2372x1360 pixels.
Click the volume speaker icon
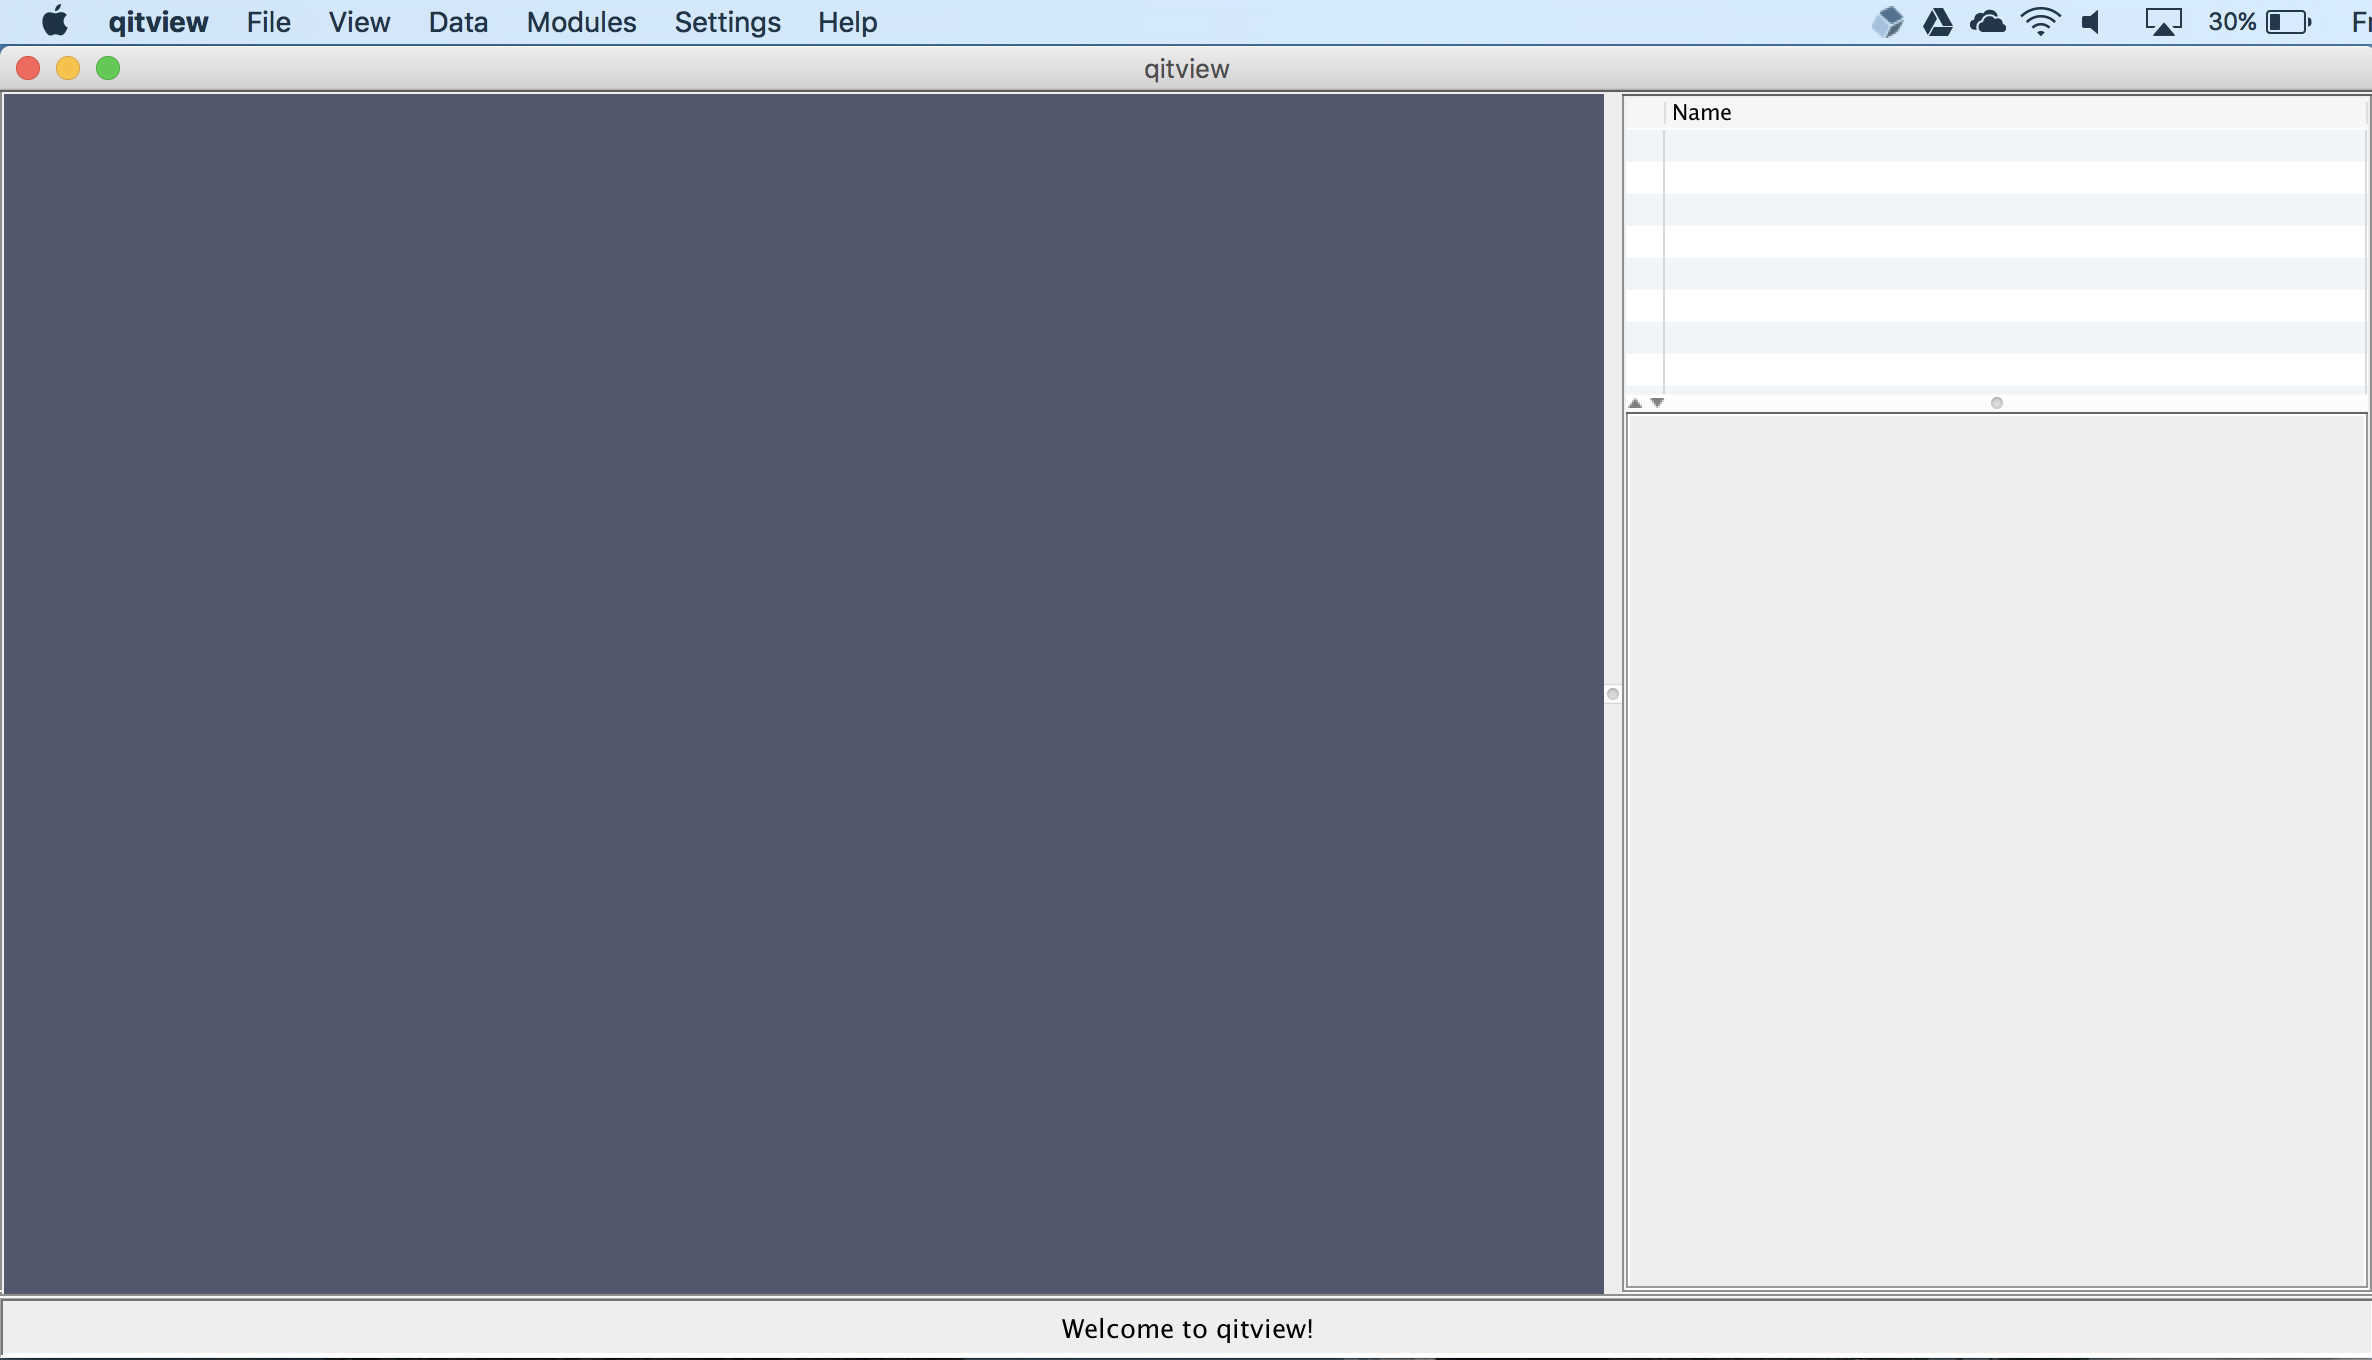tap(2092, 22)
